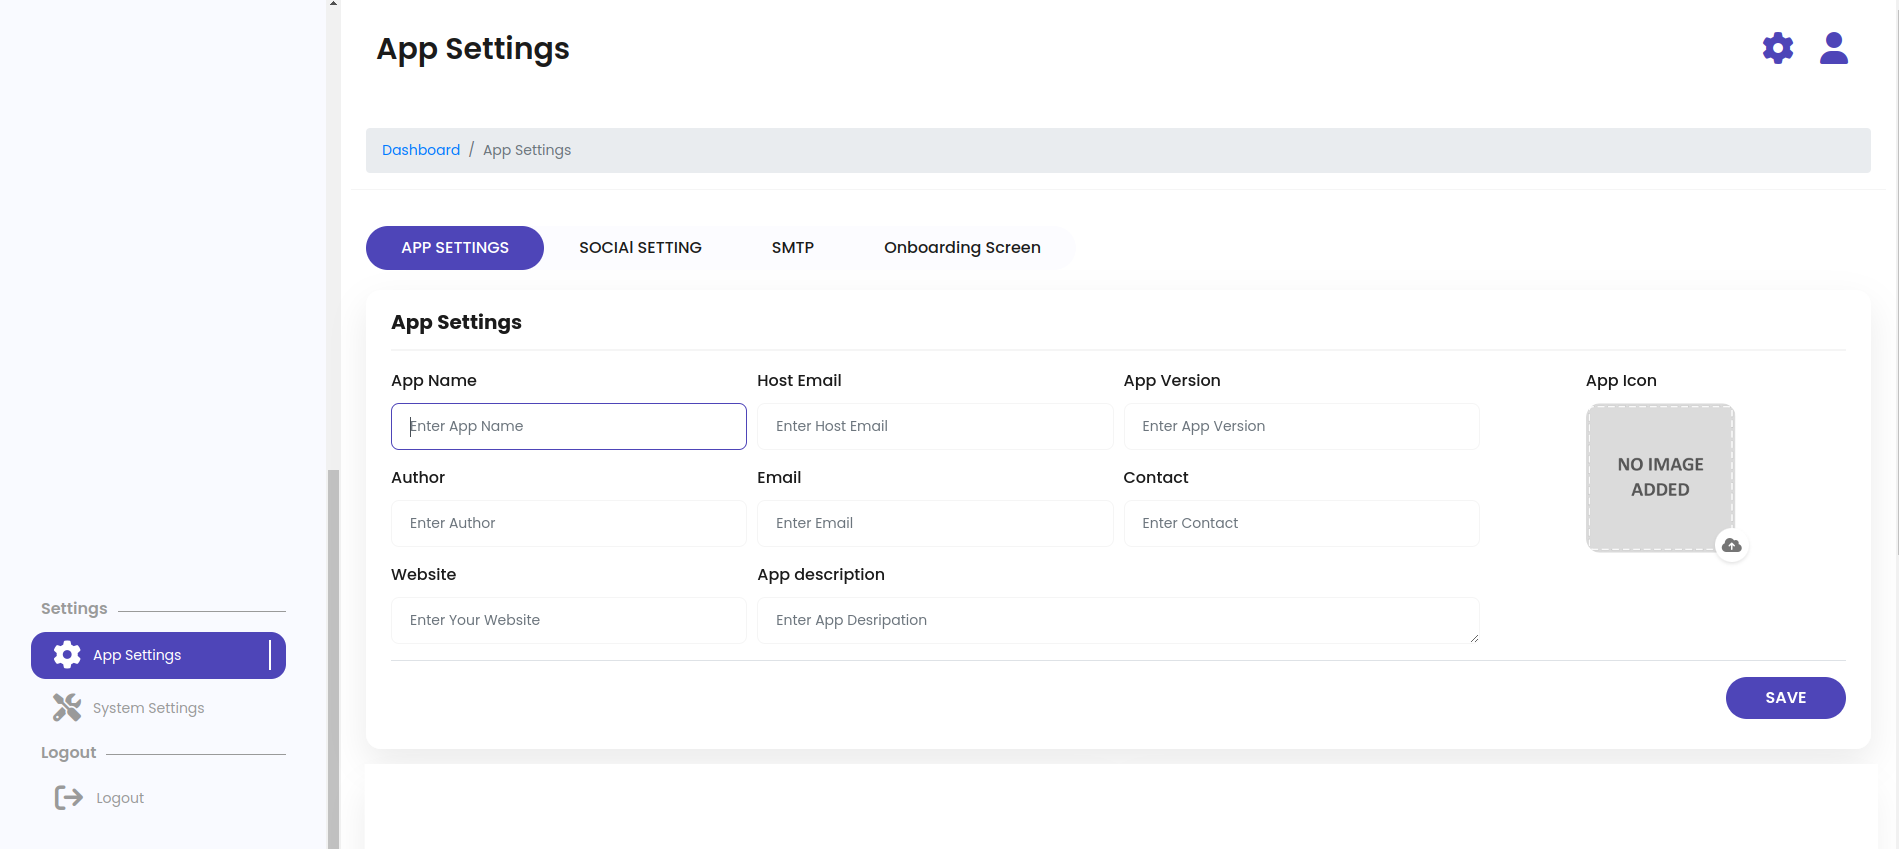Select the APP SETTINGS tab
The height and width of the screenshot is (849, 1899).
(x=455, y=248)
